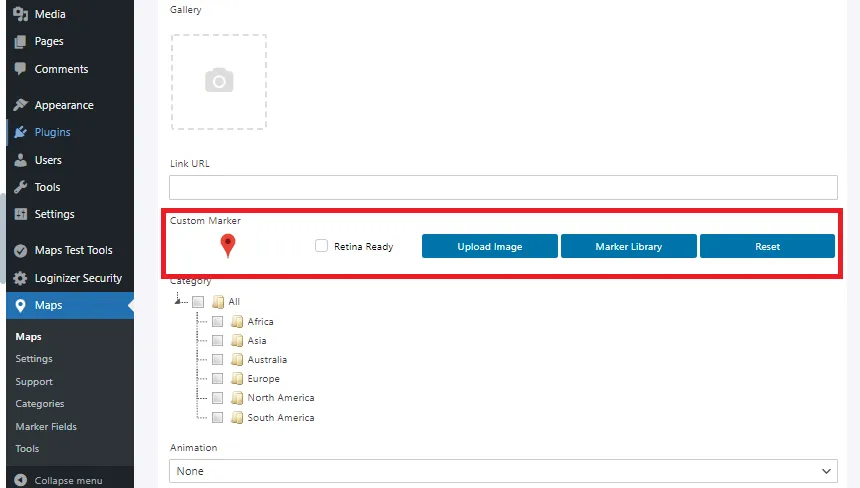Click the Plugins plug icon
The image size is (860, 488).
[20, 132]
